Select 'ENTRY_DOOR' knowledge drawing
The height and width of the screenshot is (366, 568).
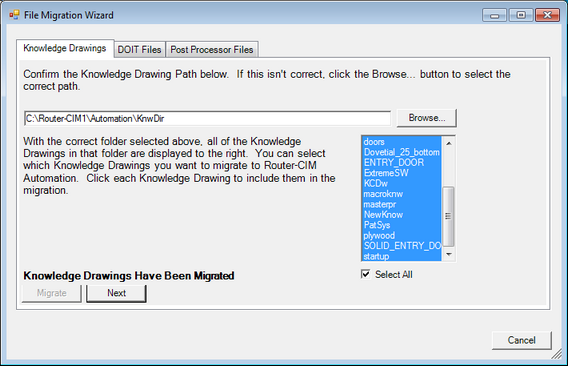tap(402, 163)
